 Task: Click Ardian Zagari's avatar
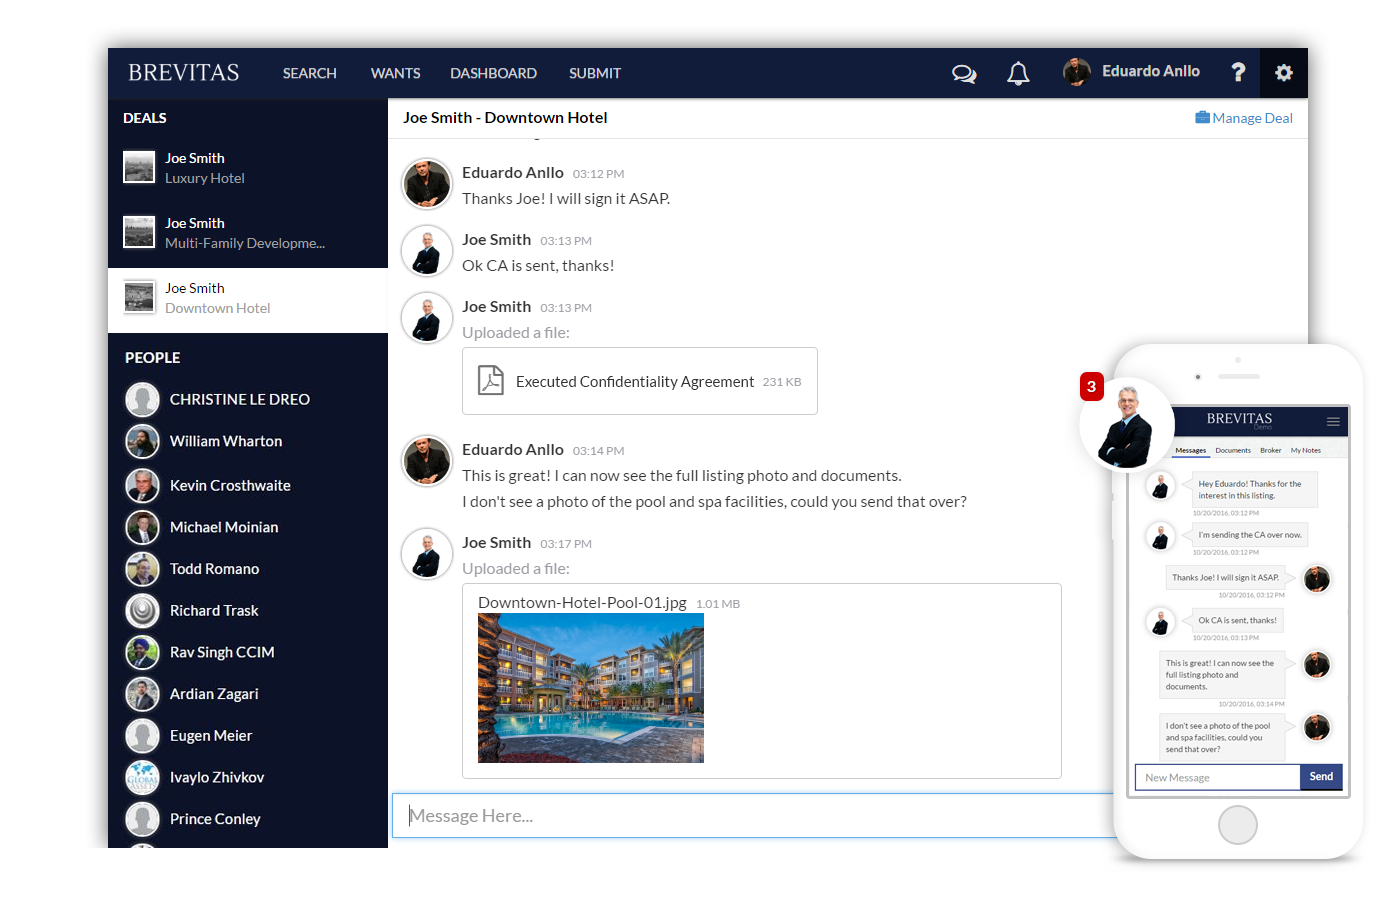pyautogui.click(x=143, y=694)
